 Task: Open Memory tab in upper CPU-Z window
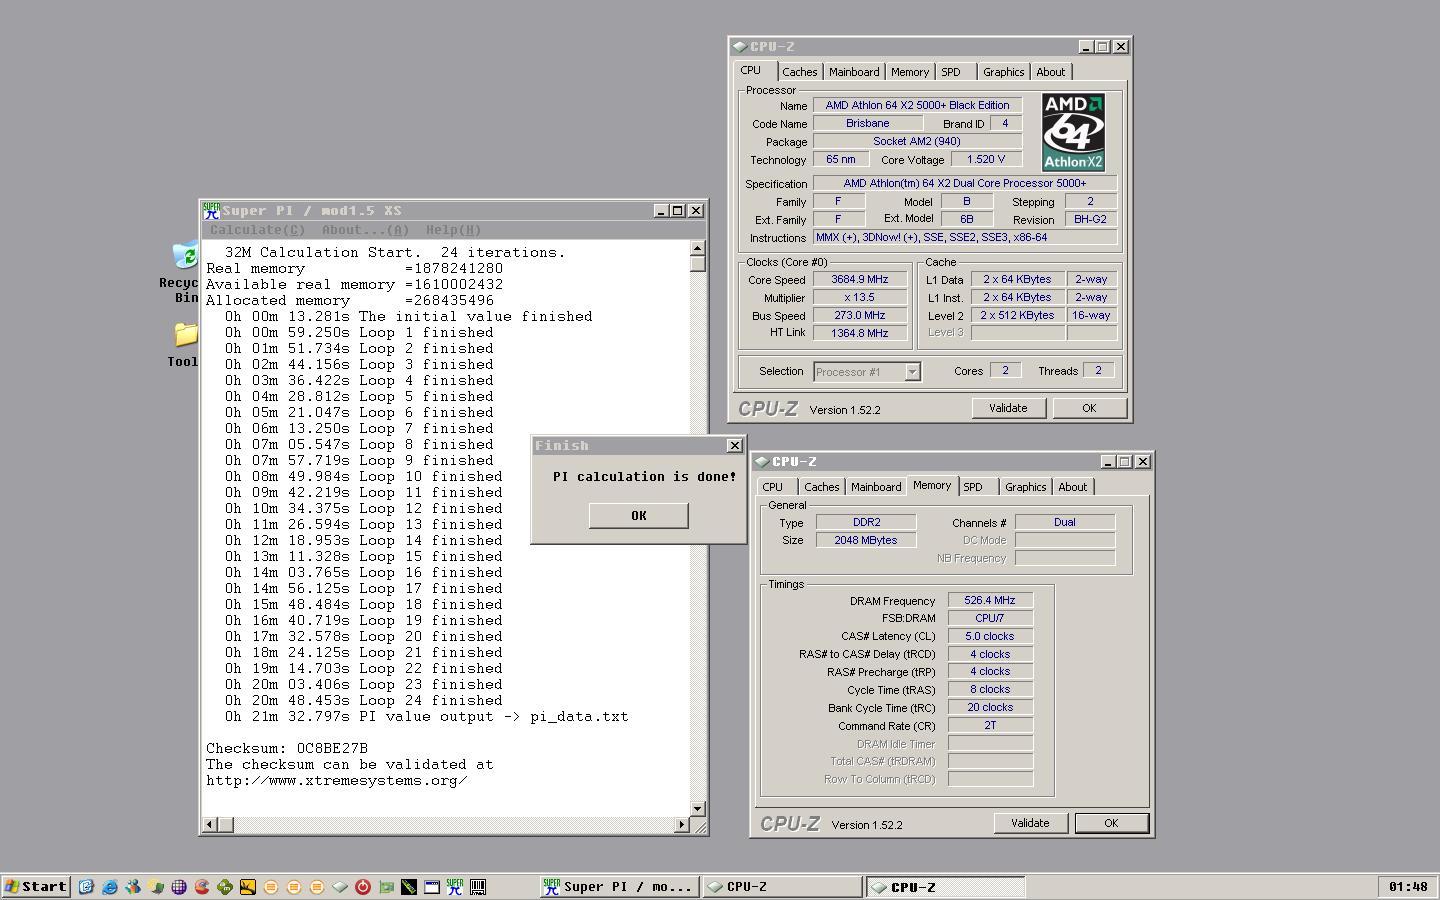click(910, 72)
